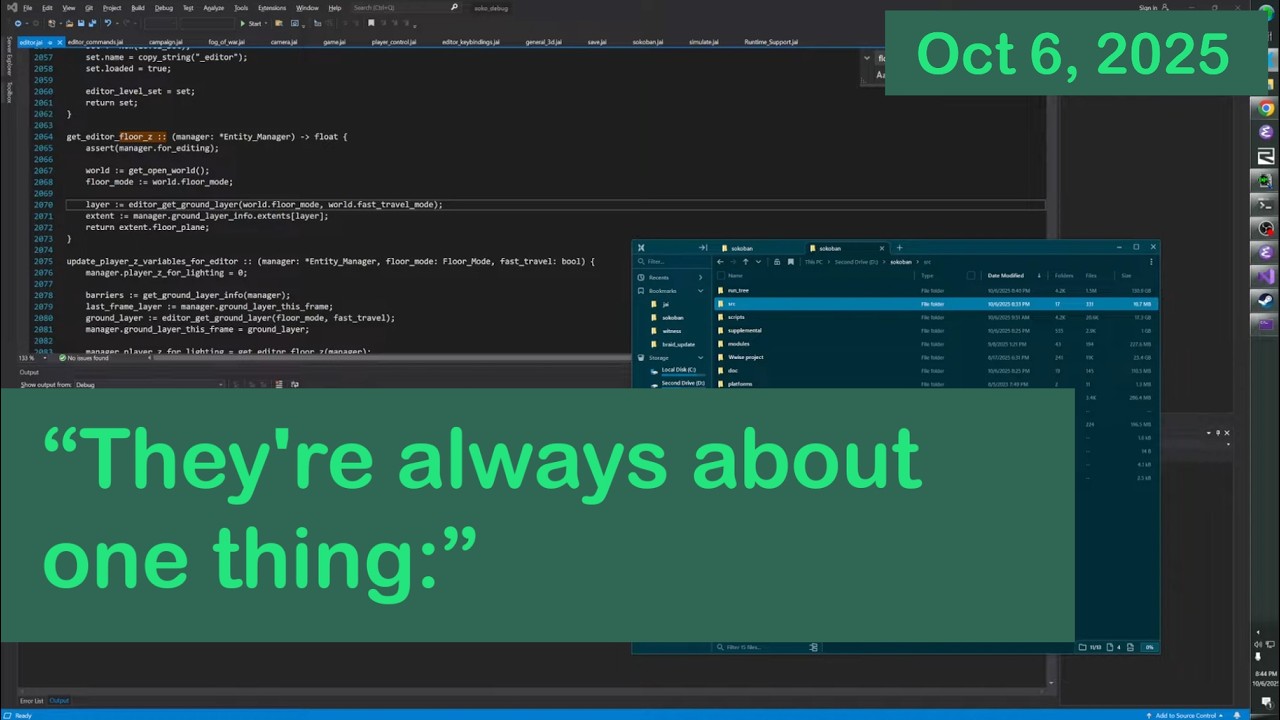Select the Wwise project folder
The image size is (1280, 720).
pos(937,357)
